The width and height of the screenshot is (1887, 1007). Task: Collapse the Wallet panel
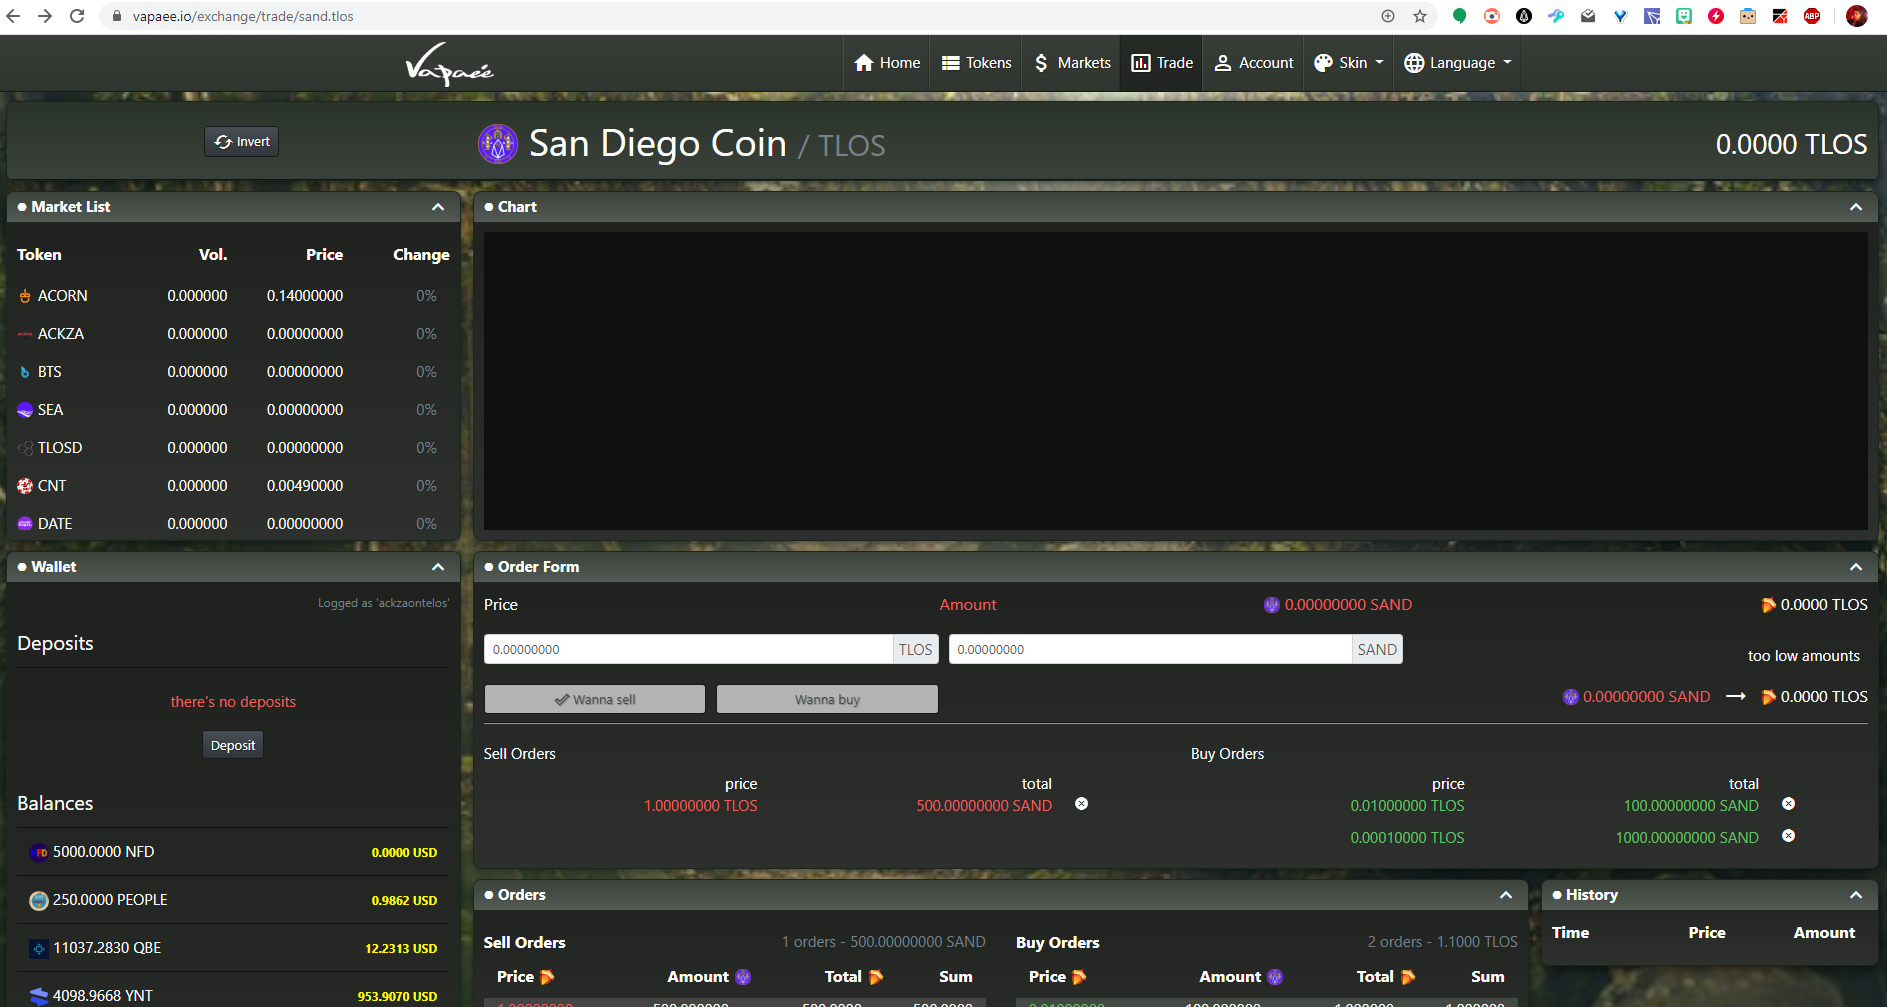pos(438,567)
